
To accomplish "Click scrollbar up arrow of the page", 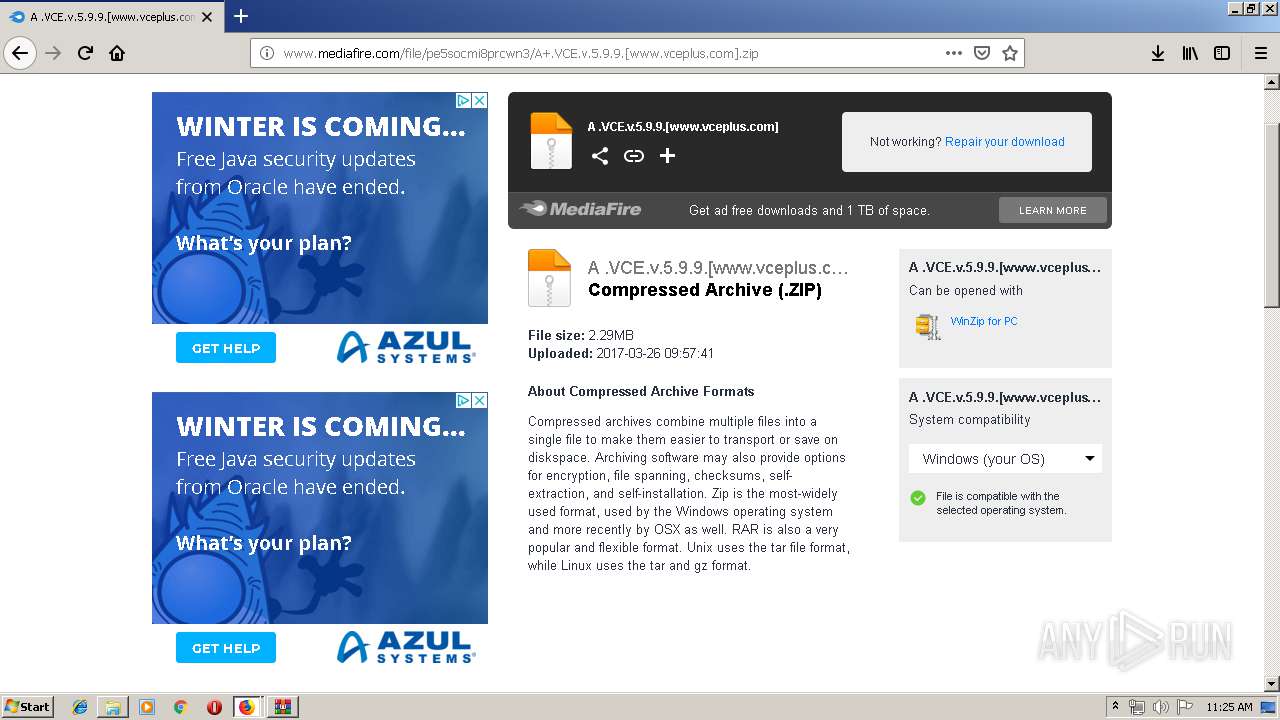I will click(1271, 82).
